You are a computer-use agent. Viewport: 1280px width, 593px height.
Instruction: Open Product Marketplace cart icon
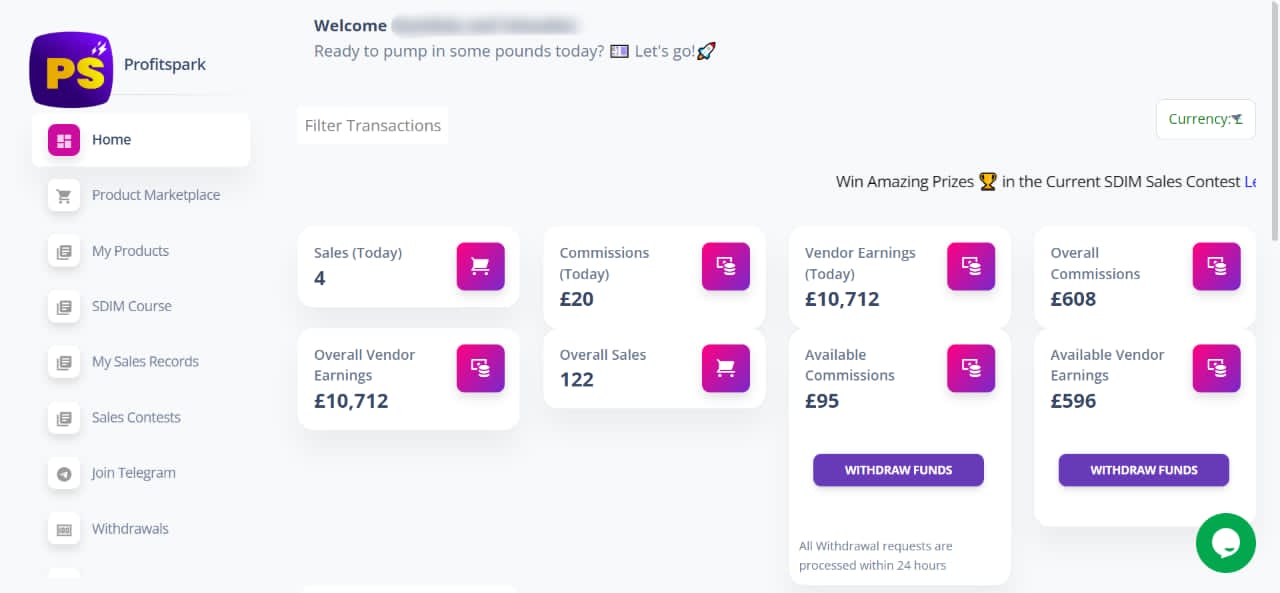pos(64,195)
